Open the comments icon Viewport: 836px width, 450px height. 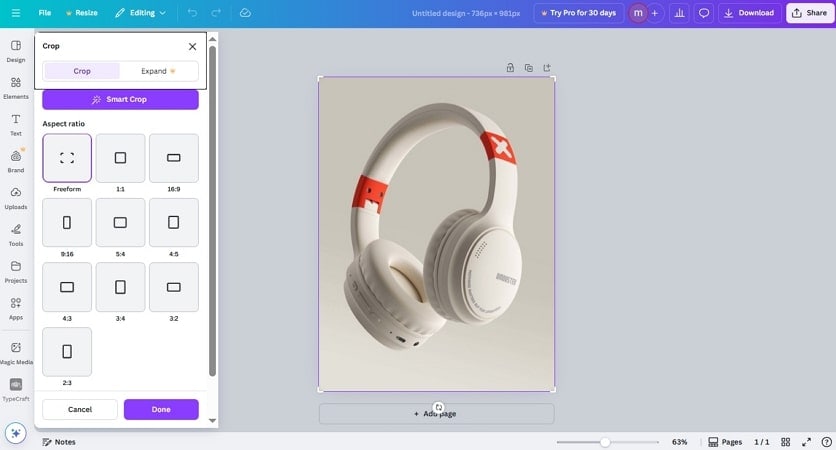[704, 13]
